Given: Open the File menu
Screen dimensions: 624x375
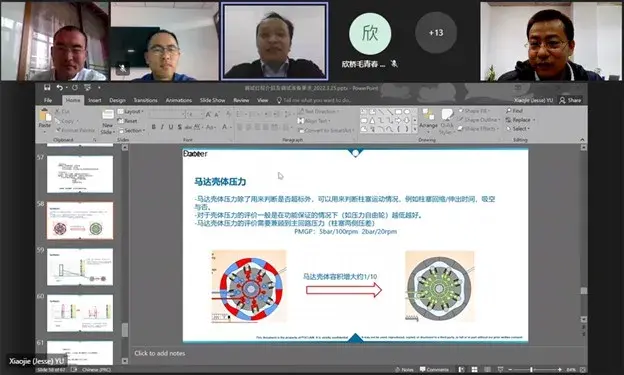Looking at the screenshot, I should [x=48, y=100].
